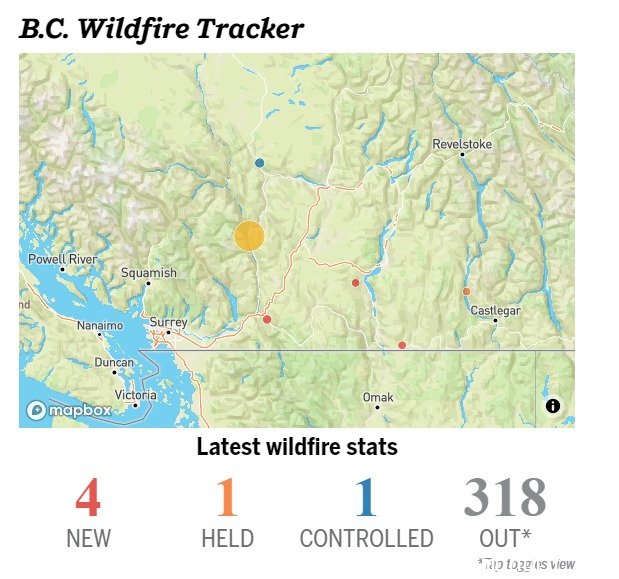Click the Castlegar map label
This screenshot has width=619, height=579.
click(x=495, y=311)
